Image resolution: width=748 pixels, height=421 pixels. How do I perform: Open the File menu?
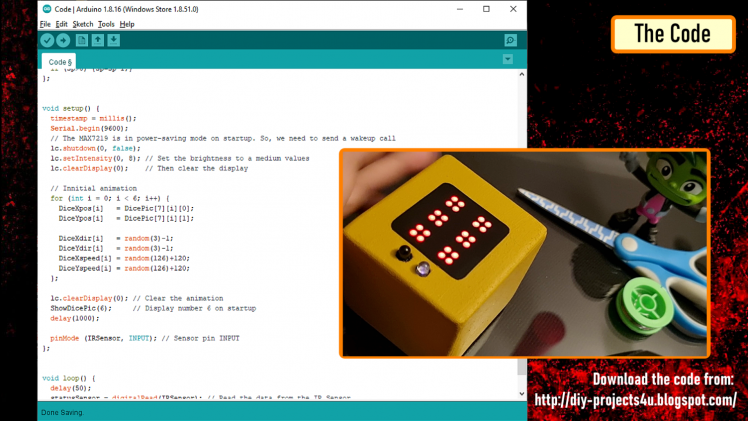click(45, 24)
